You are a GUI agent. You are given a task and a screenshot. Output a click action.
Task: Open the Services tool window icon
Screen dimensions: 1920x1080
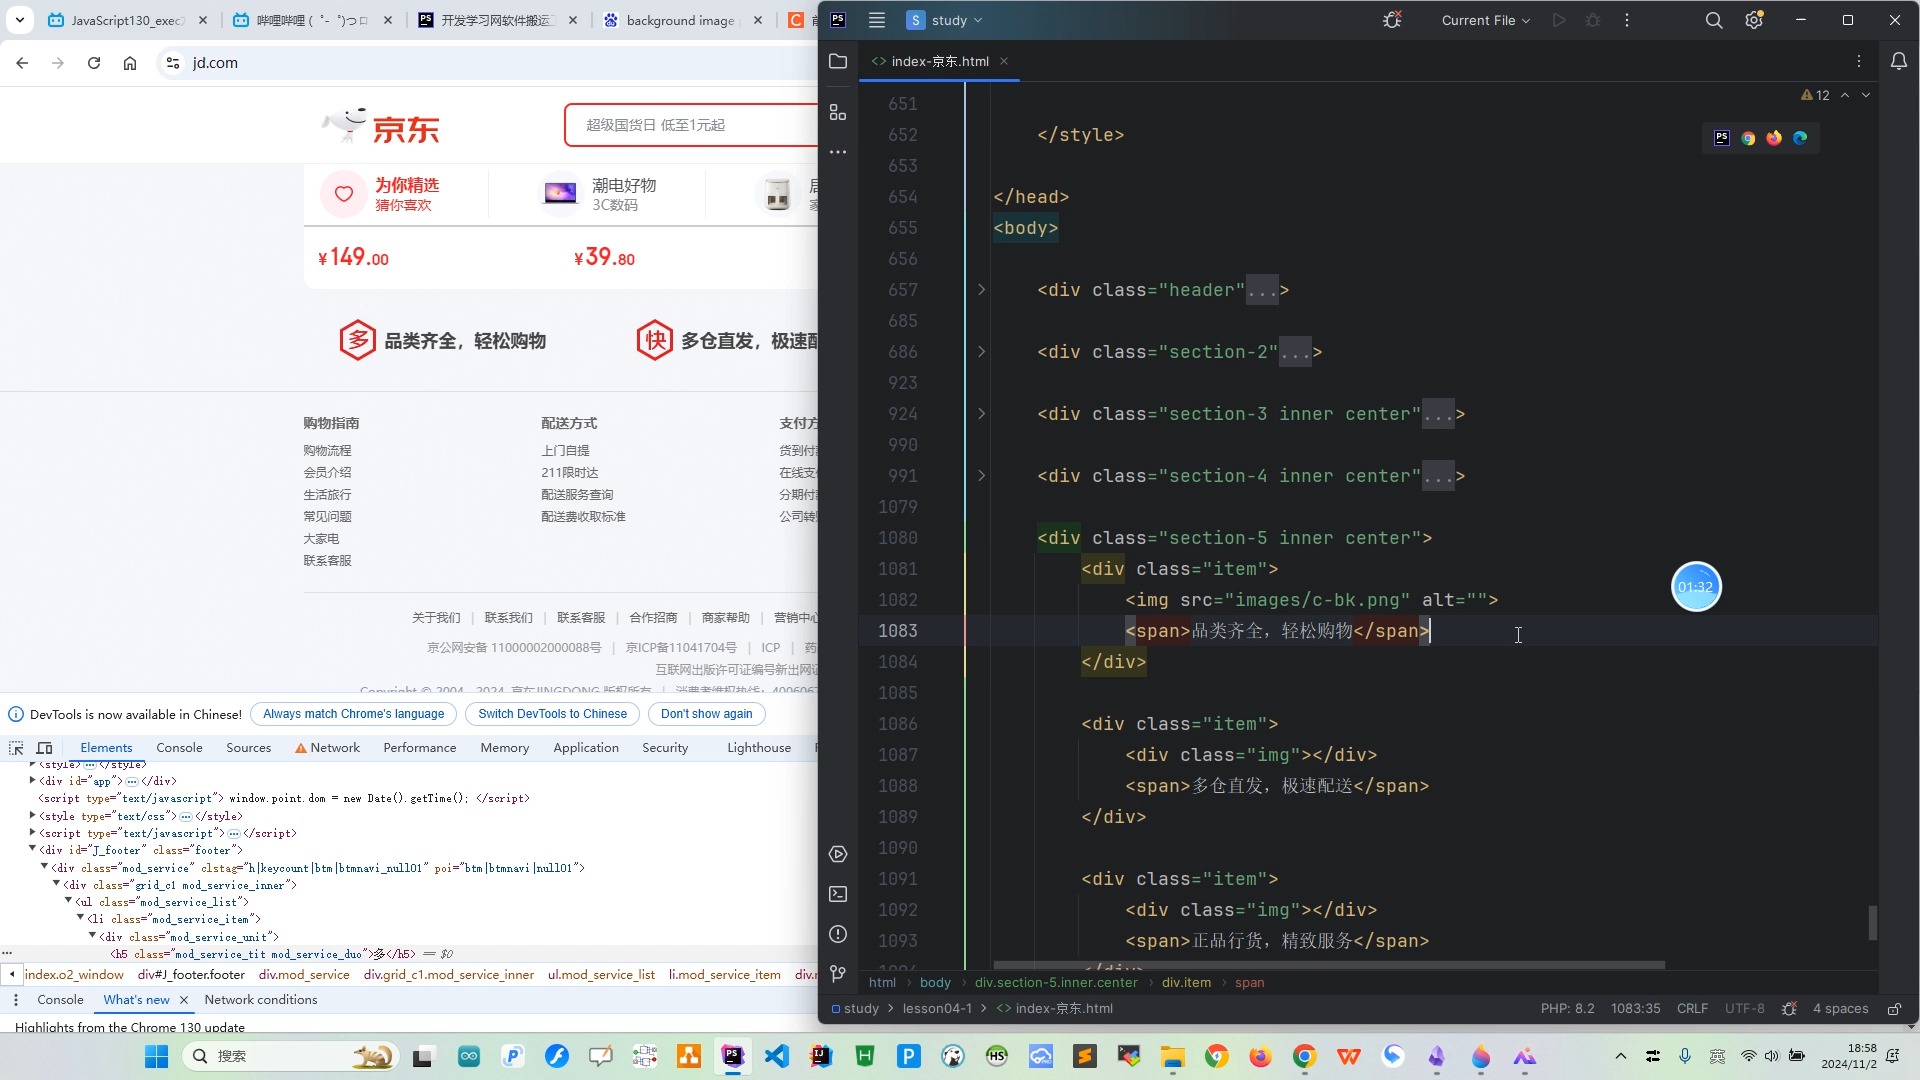pos(838,854)
